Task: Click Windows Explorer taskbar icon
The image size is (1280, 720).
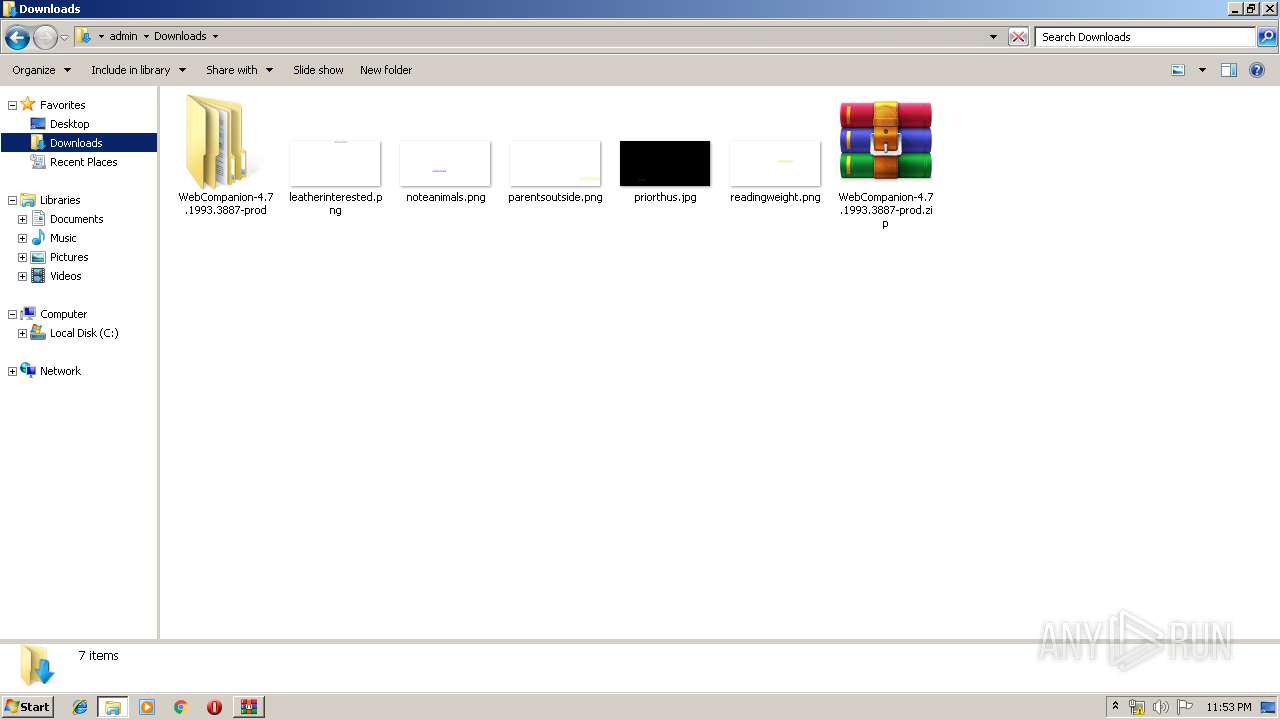Action: (x=113, y=707)
